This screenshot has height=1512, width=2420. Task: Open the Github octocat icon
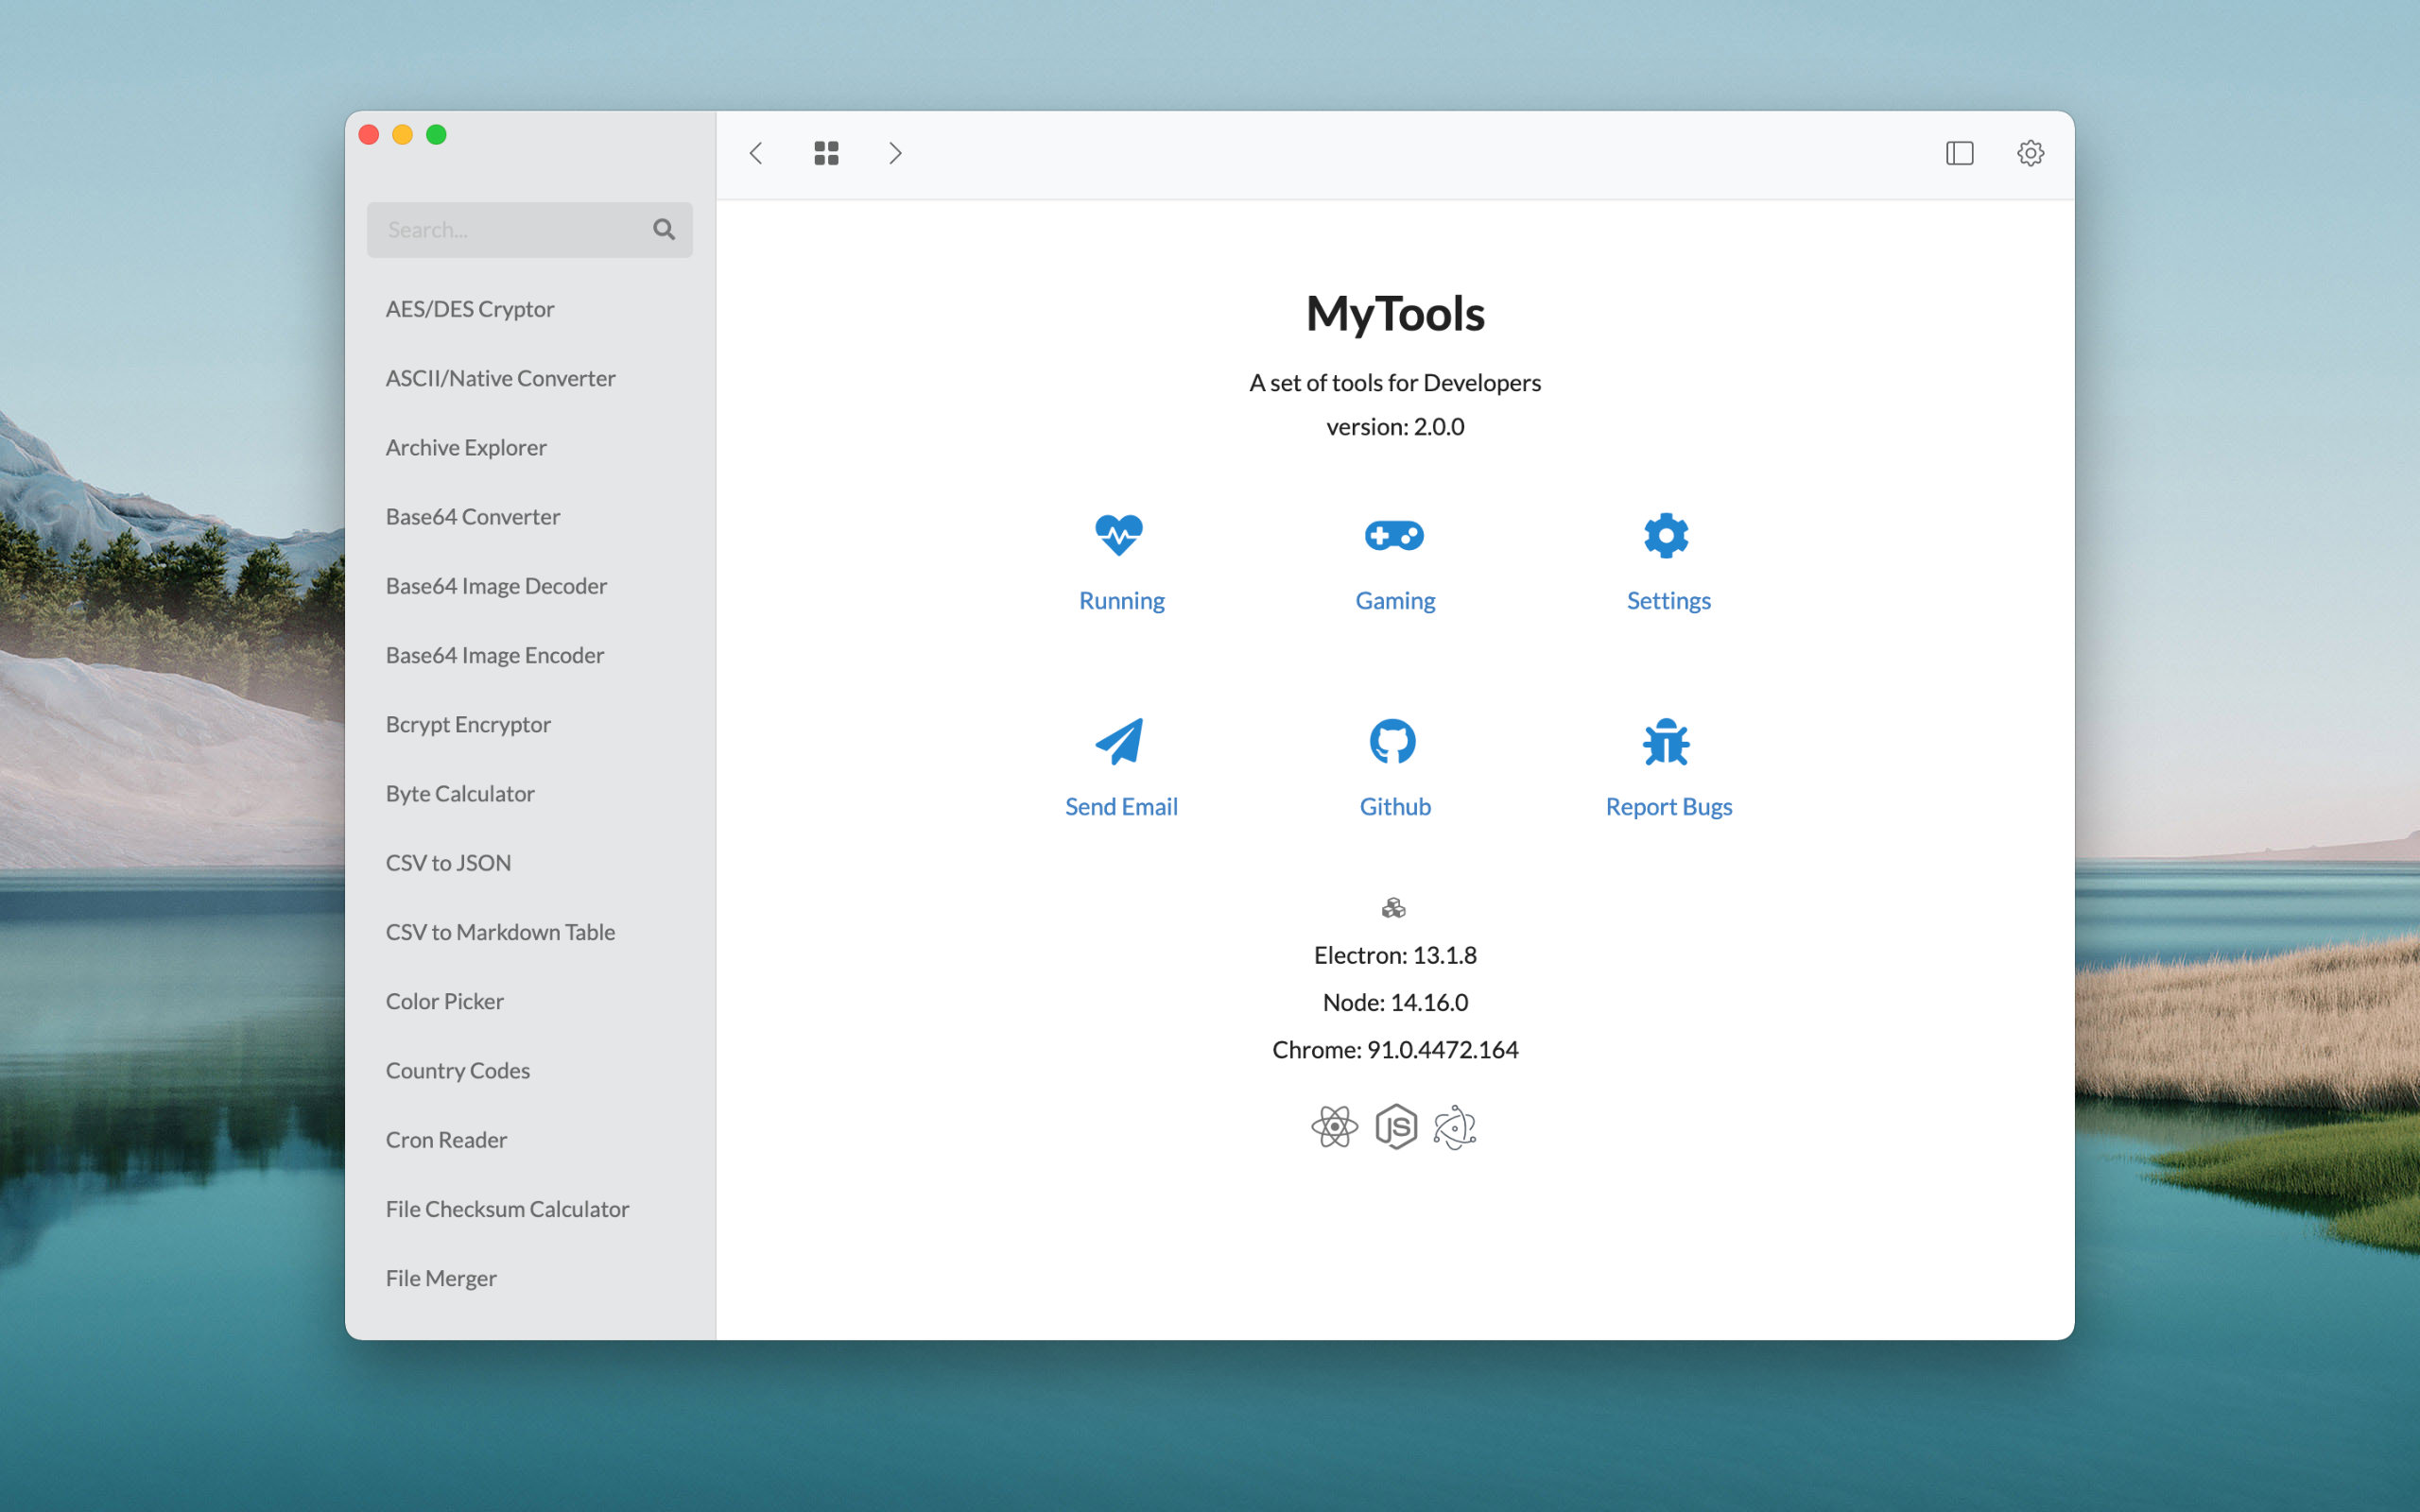(x=1392, y=741)
